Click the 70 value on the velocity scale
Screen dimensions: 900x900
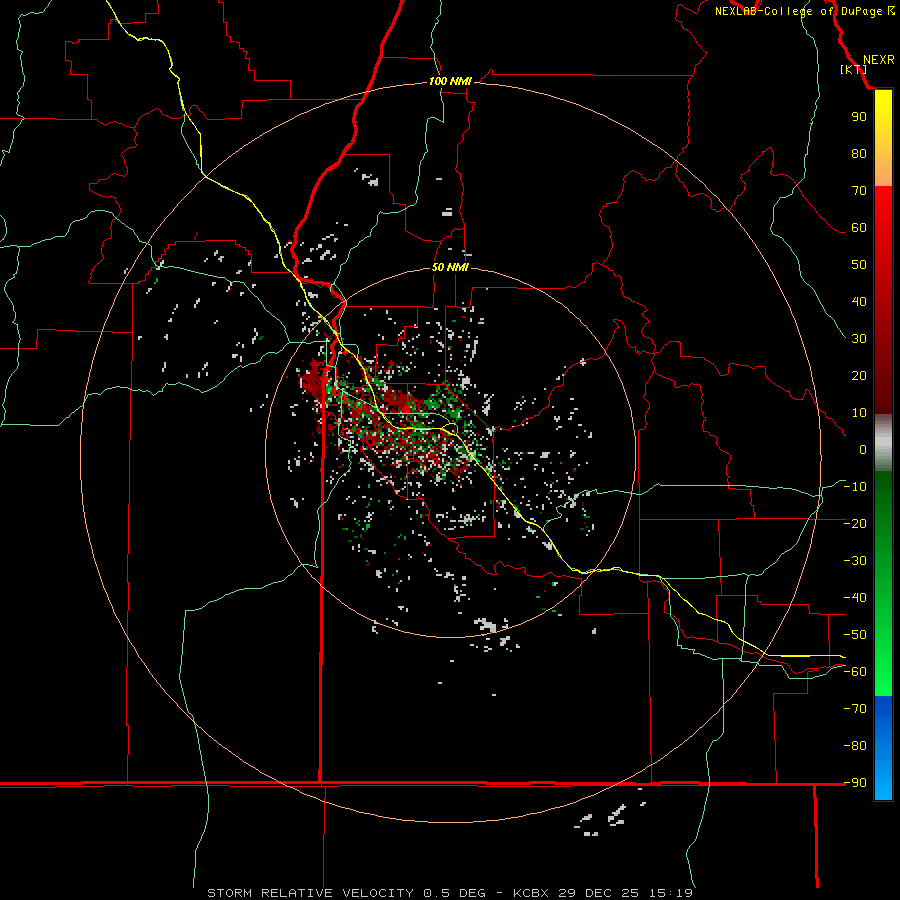[859, 191]
